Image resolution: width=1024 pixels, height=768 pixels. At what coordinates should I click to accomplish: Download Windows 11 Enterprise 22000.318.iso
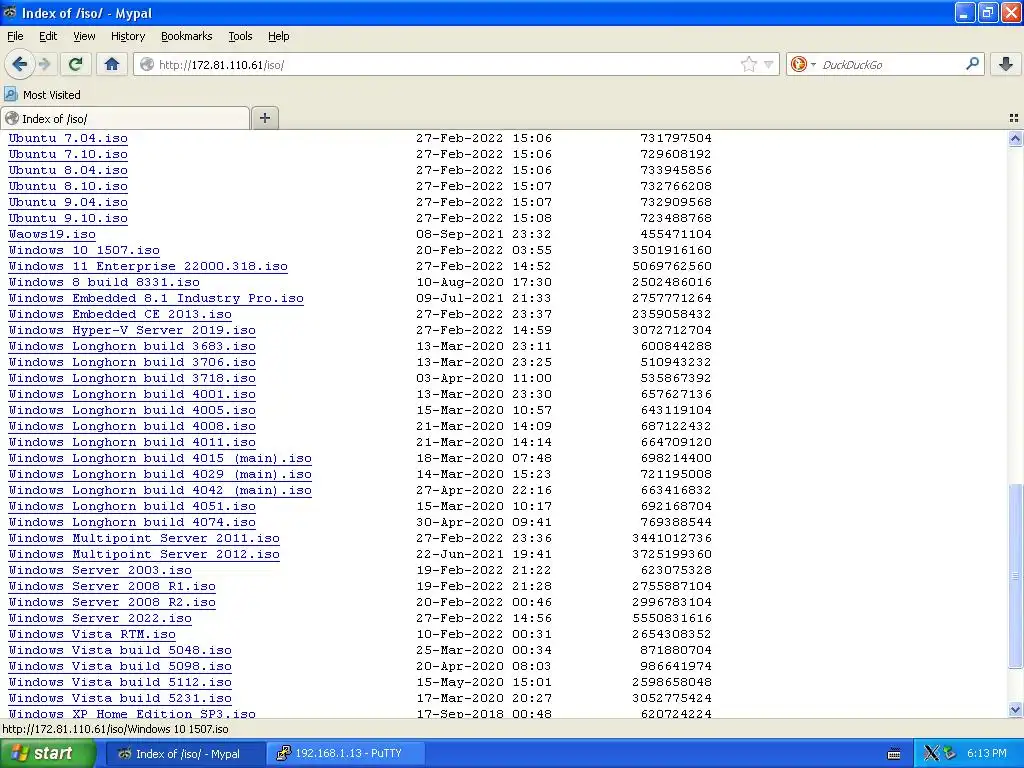148,266
